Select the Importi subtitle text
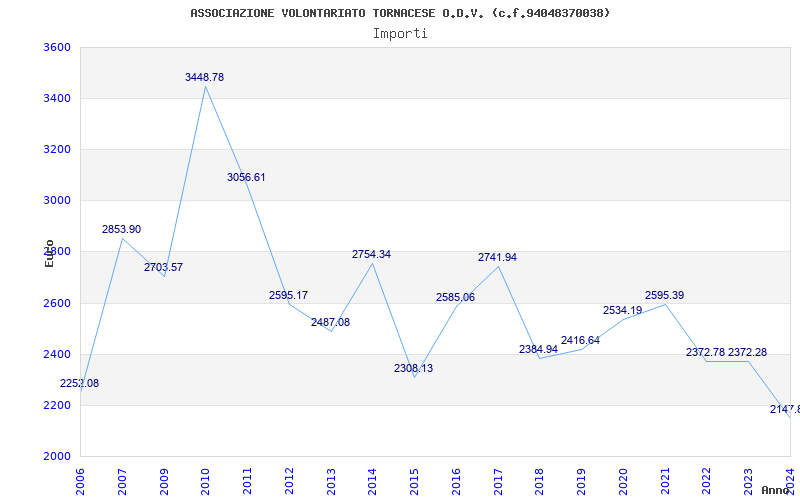 pyautogui.click(x=400, y=34)
